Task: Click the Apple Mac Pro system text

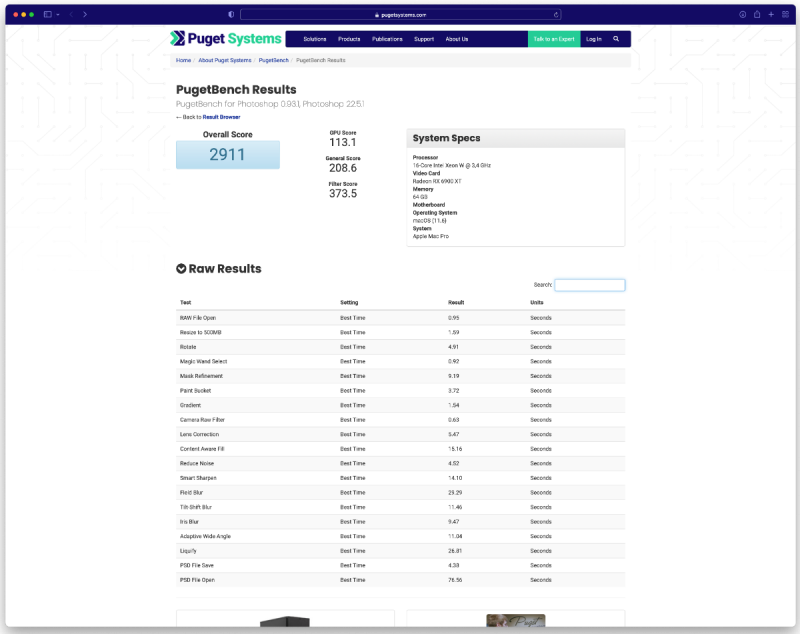Action: click(x=431, y=237)
